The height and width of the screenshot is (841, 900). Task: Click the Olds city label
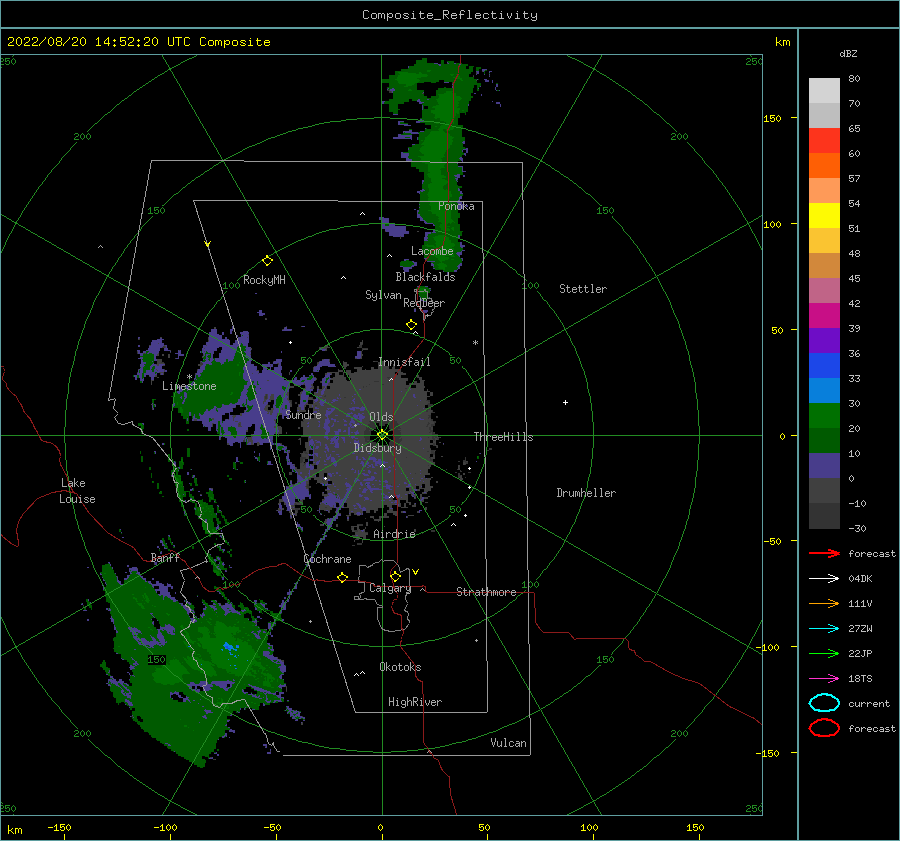pos(381,417)
